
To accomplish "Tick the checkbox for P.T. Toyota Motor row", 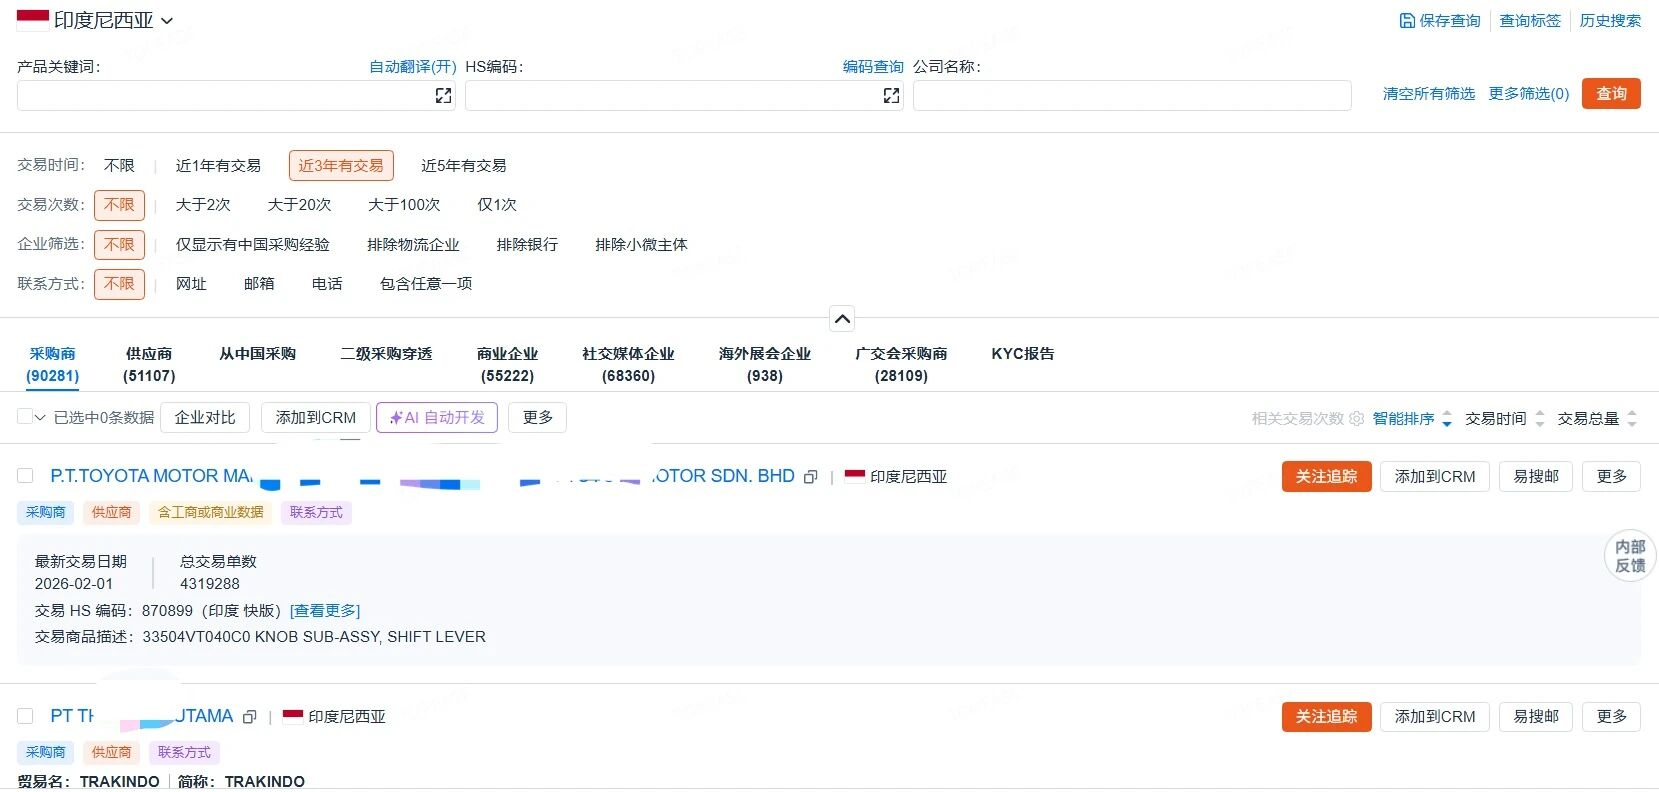I will click(26, 476).
